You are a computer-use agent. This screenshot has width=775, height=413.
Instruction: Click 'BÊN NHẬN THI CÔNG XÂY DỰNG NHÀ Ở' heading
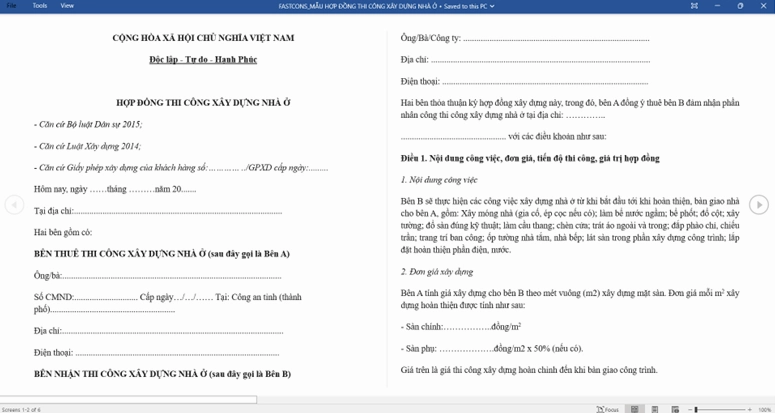[x=162, y=374]
